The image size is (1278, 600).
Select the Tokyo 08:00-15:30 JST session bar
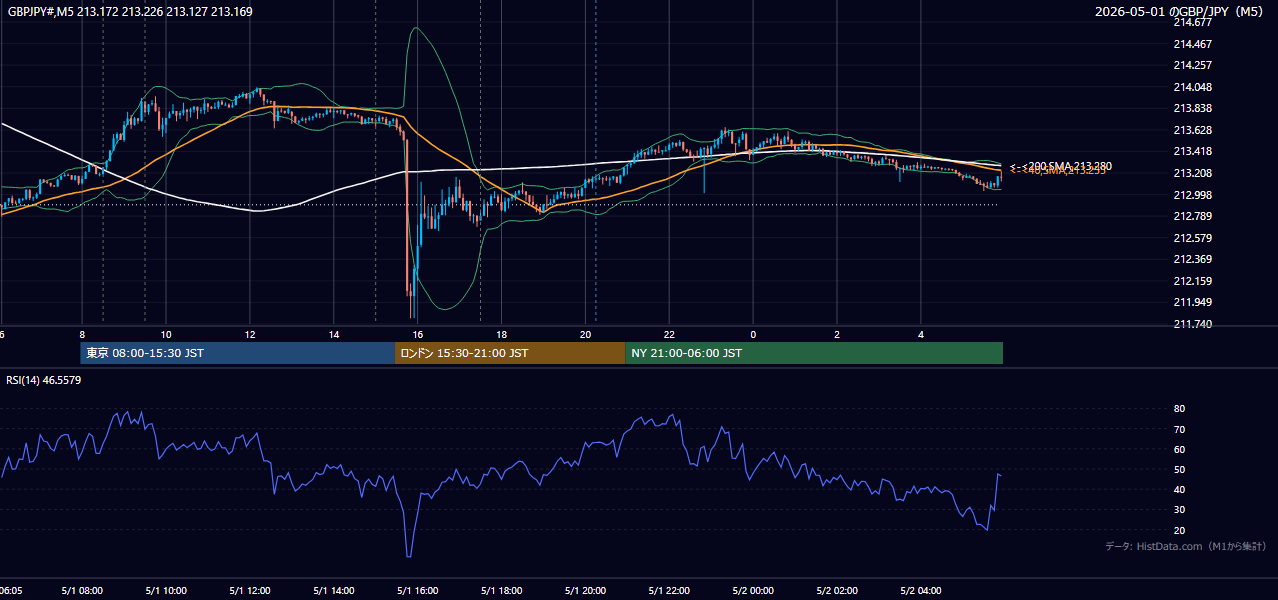click(238, 353)
